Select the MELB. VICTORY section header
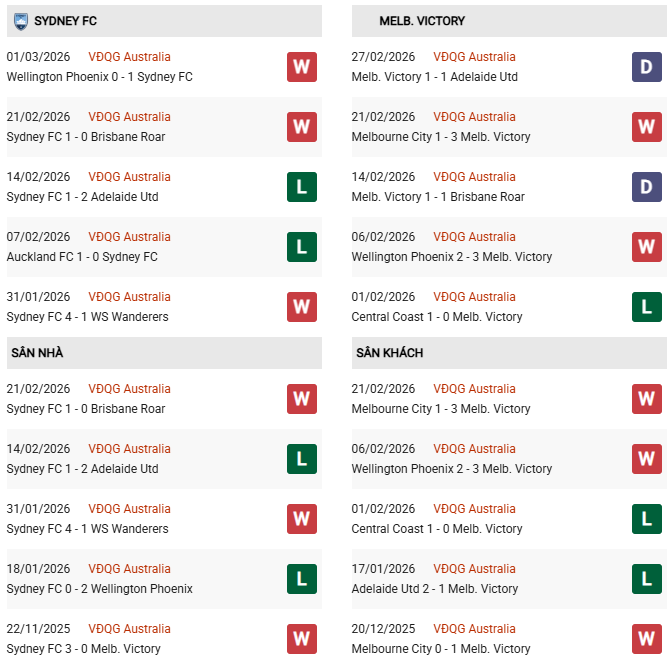Viewport: 672px width, 664px height. [422, 21]
